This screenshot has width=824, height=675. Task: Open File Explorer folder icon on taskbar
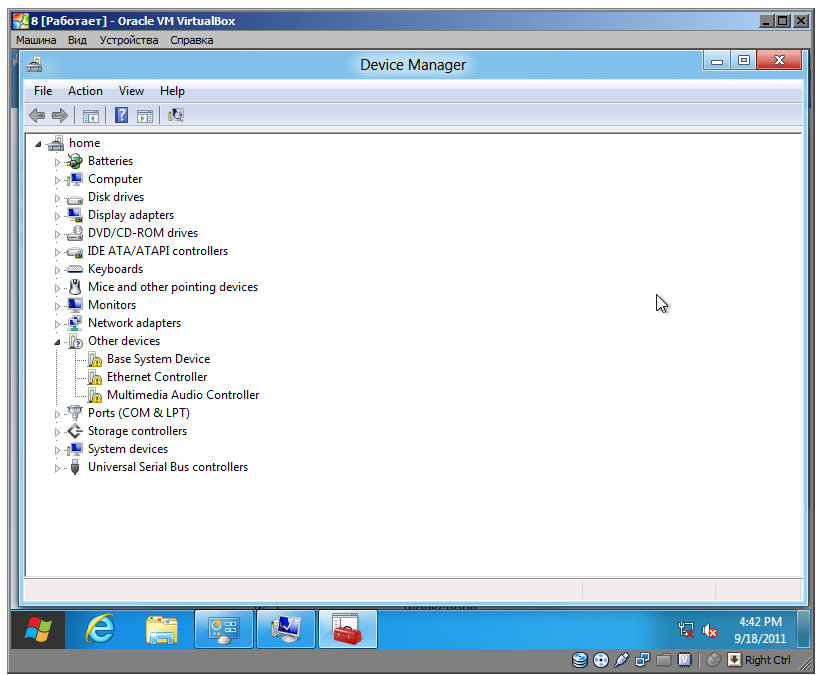coord(162,629)
